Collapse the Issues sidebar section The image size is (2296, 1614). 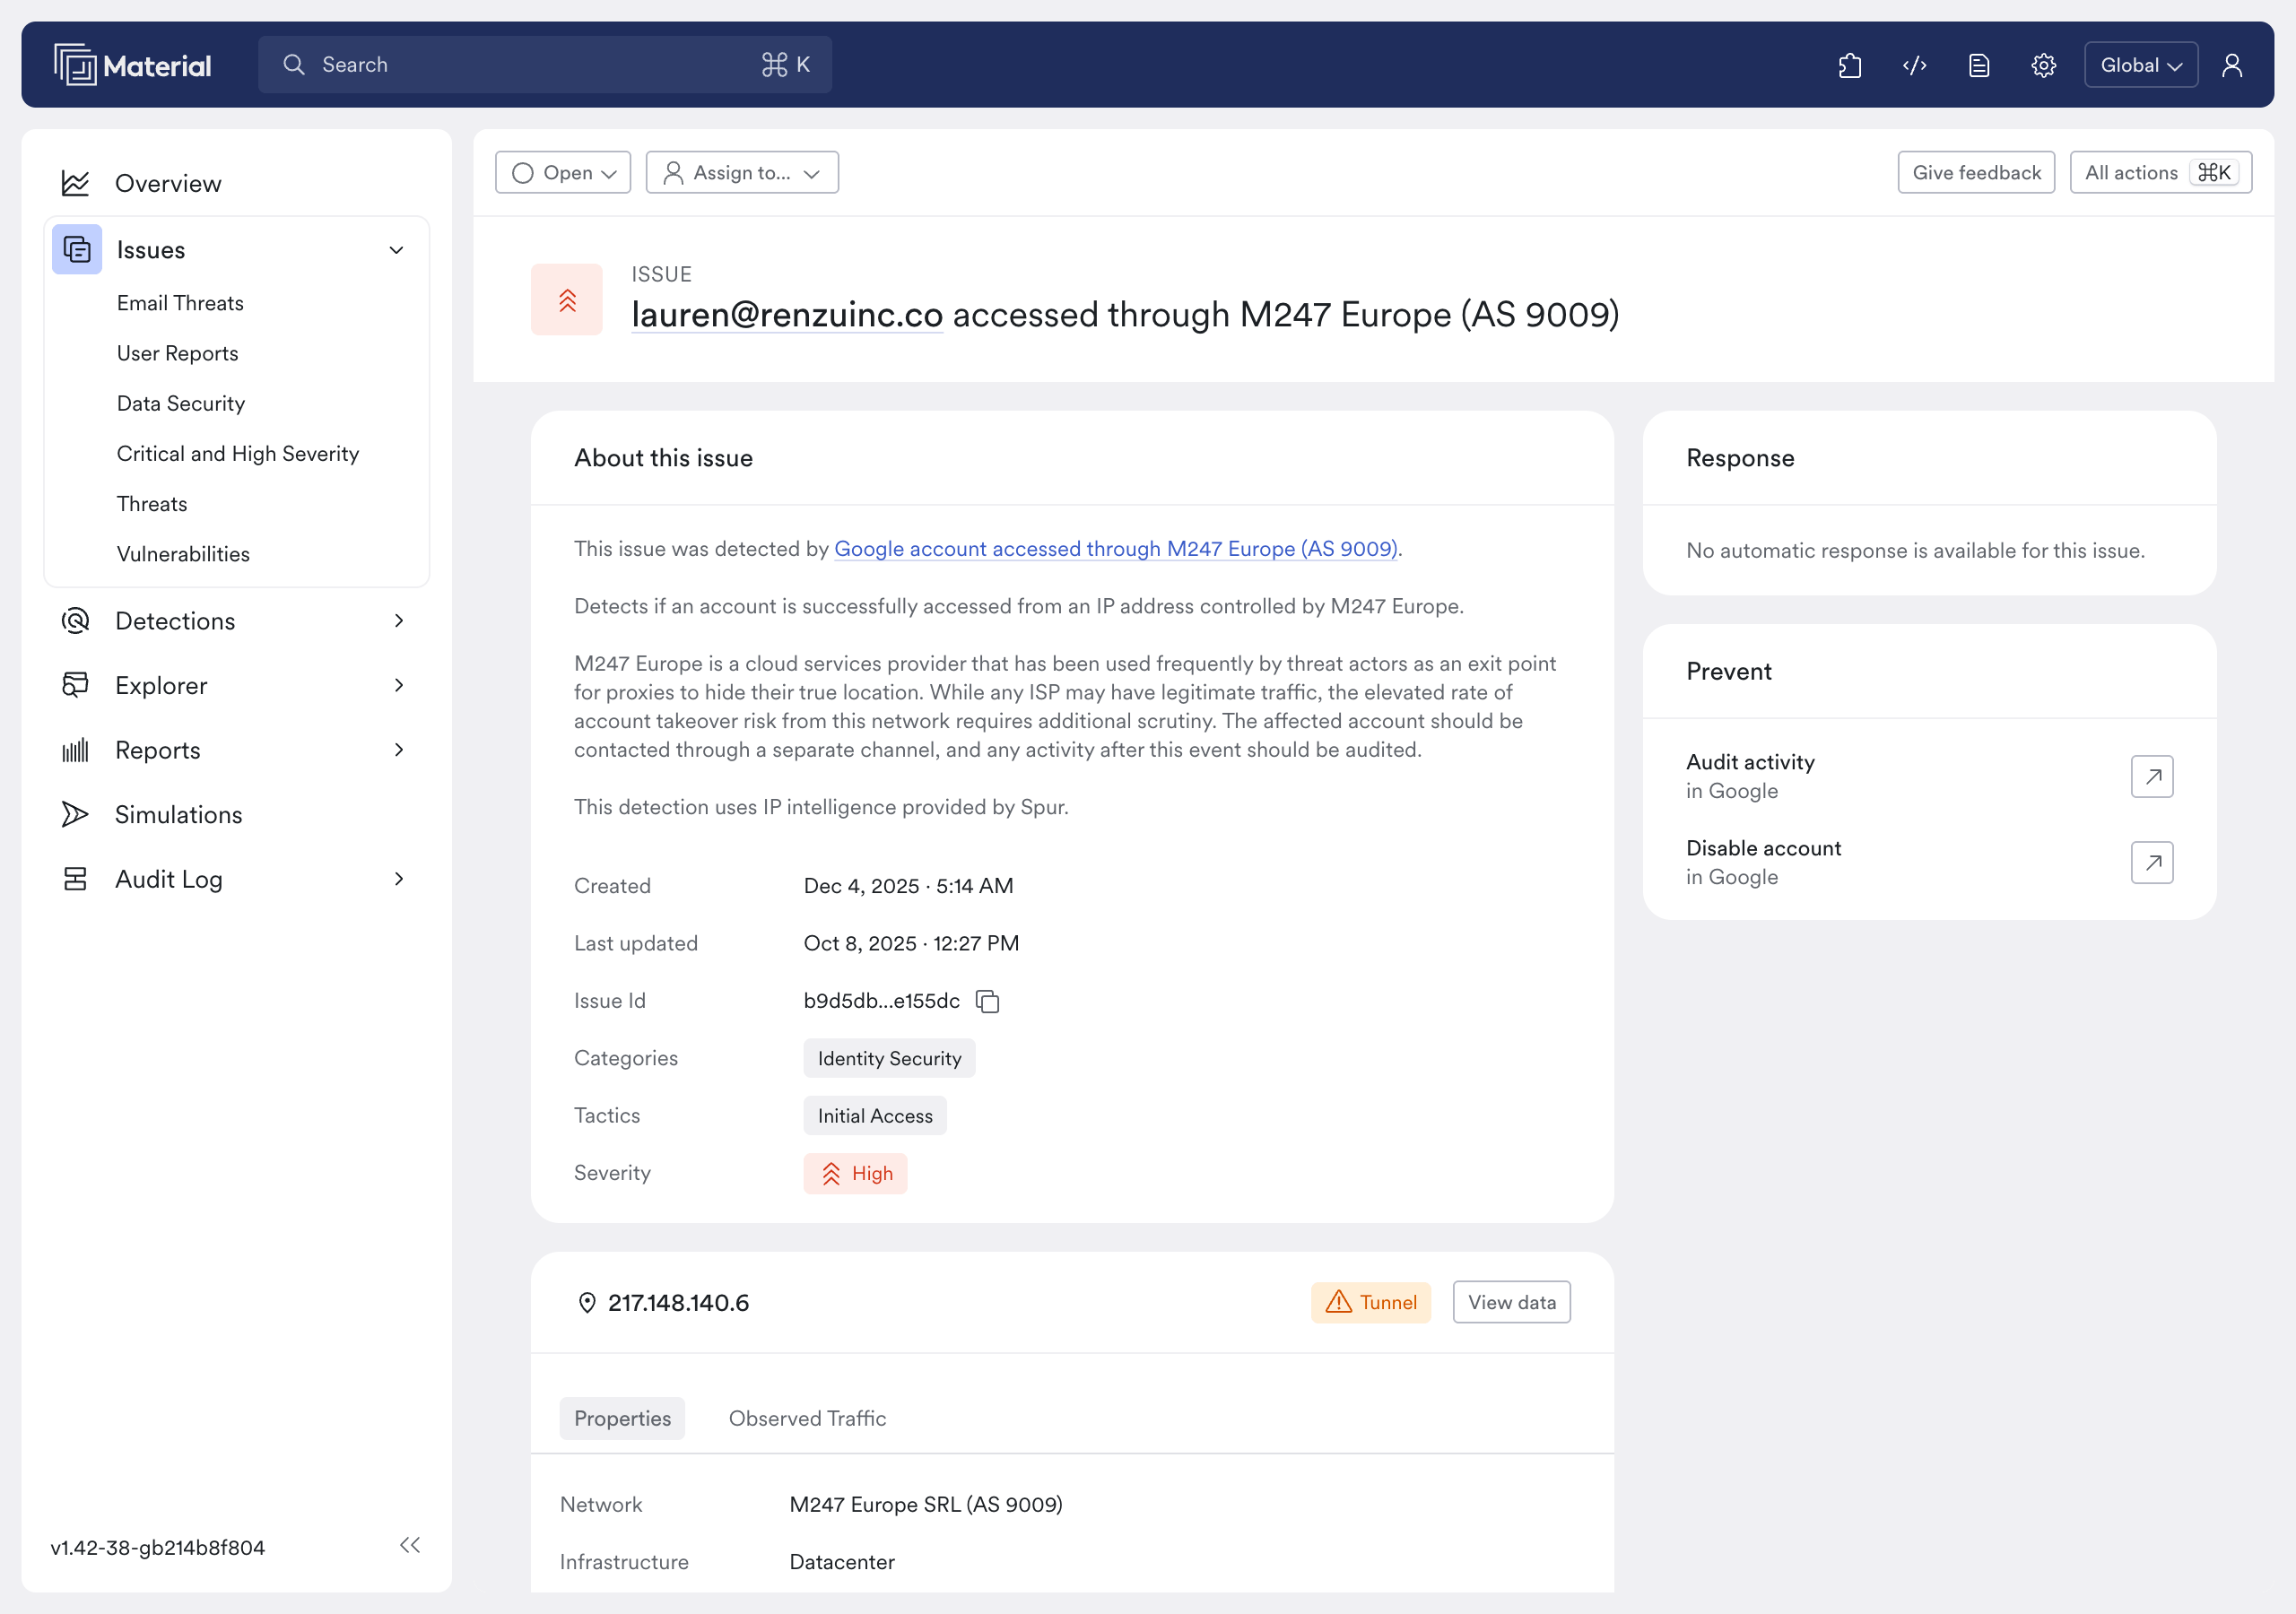click(x=396, y=250)
